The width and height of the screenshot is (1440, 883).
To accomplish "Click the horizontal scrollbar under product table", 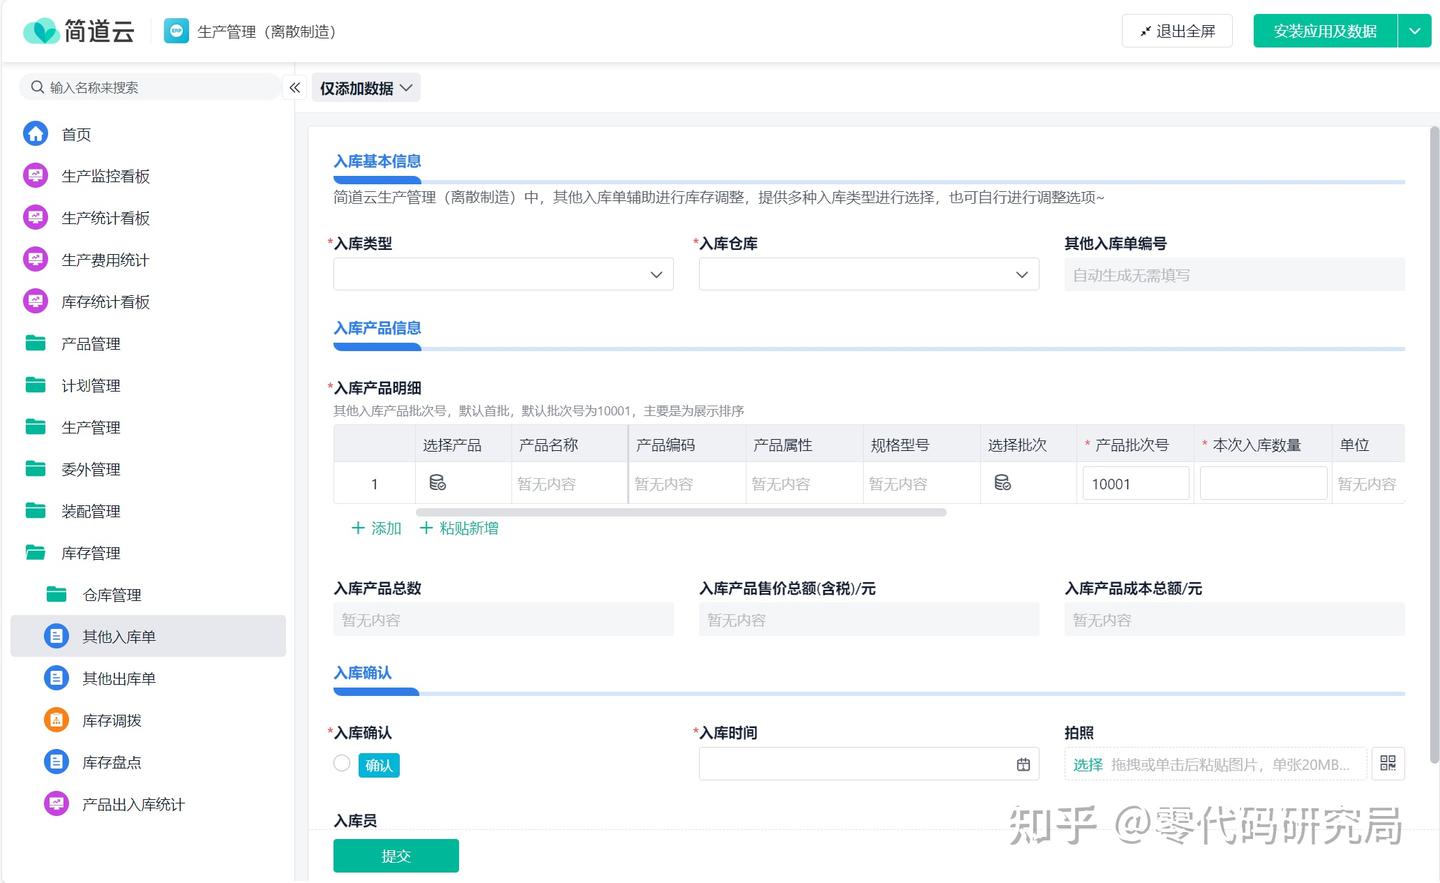I will [681, 513].
